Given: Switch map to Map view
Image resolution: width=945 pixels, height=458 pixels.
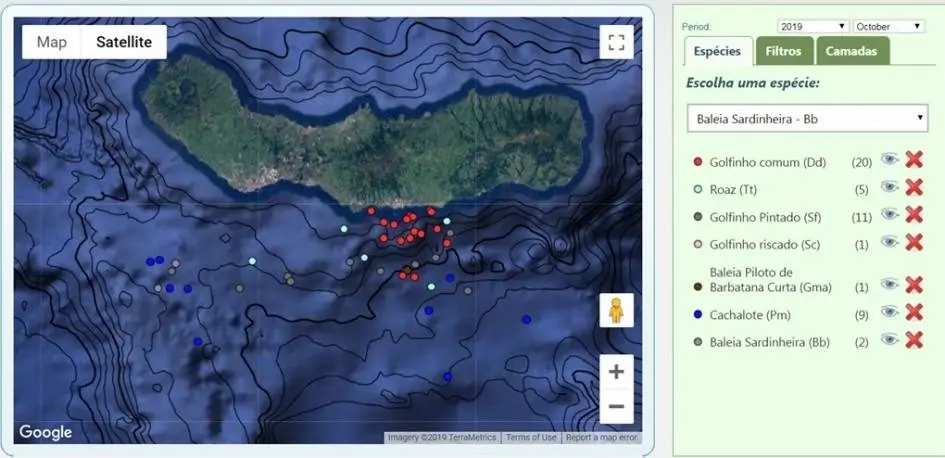Looking at the screenshot, I should coord(52,42).
